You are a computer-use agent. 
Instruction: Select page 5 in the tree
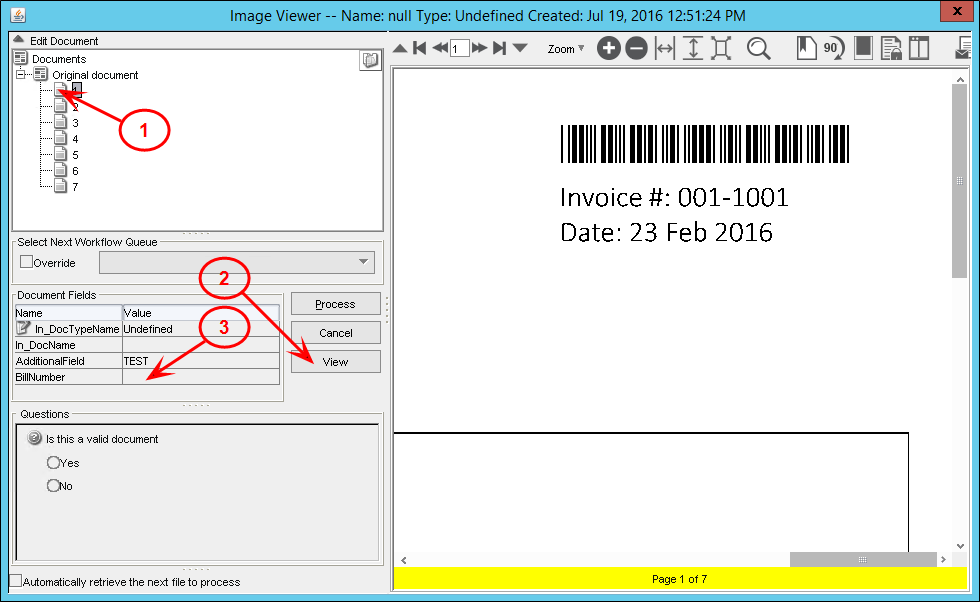pos(75,155)
